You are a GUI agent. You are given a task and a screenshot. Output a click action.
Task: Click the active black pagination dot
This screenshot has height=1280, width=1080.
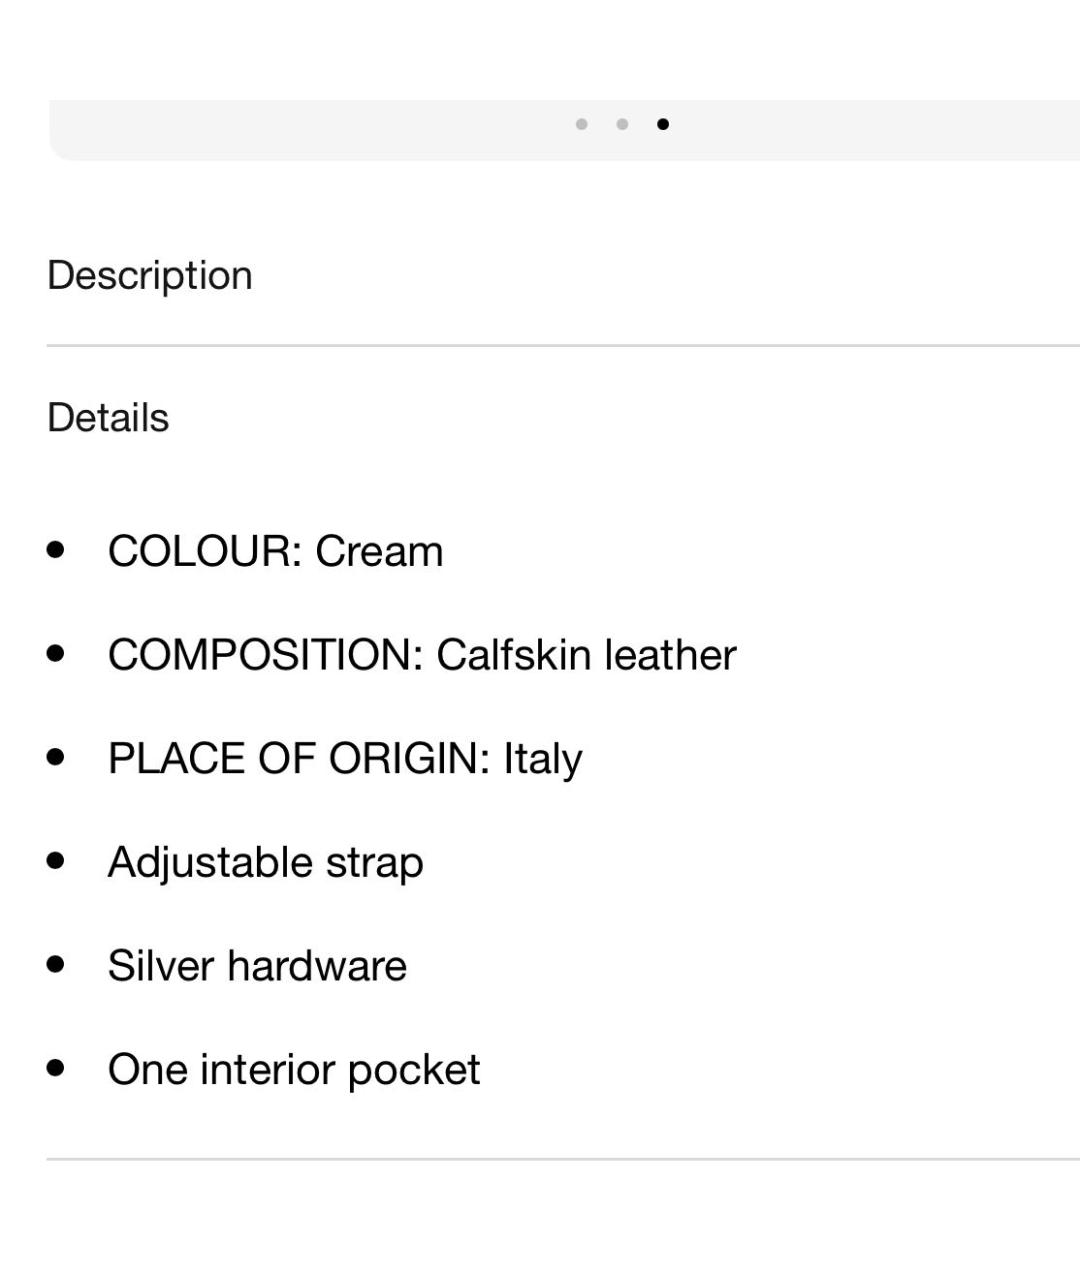click(663, 124)
